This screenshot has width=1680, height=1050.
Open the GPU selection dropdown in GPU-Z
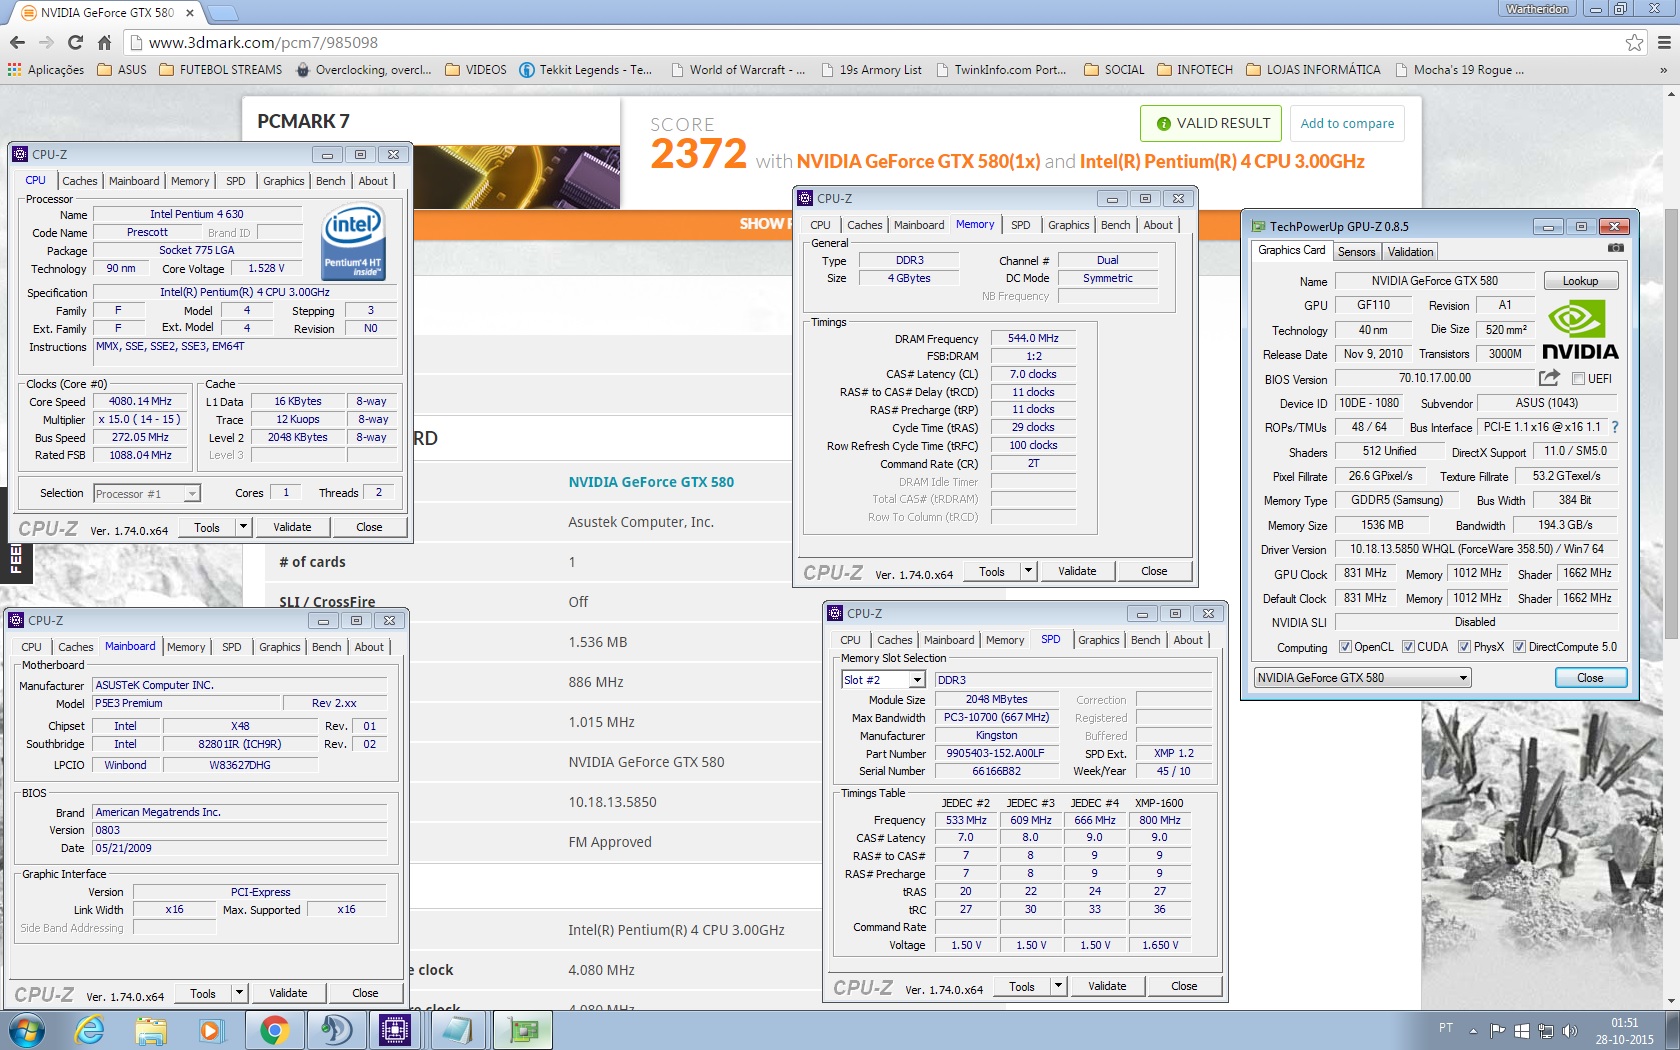tap(1362, 678)
